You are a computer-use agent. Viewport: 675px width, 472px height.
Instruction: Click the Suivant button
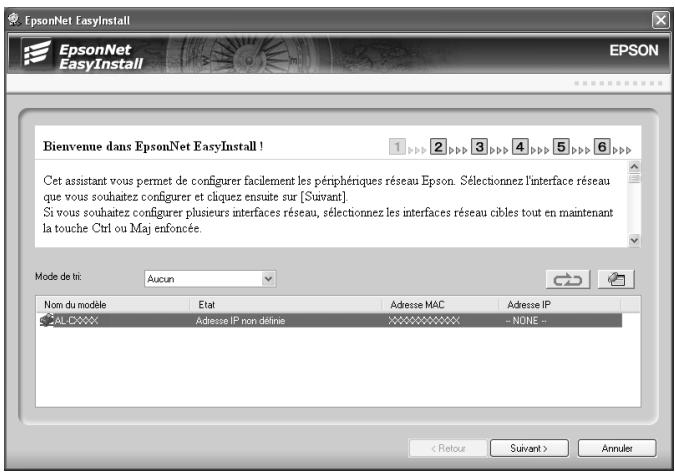pyautogui.click(x=529, y=448)
